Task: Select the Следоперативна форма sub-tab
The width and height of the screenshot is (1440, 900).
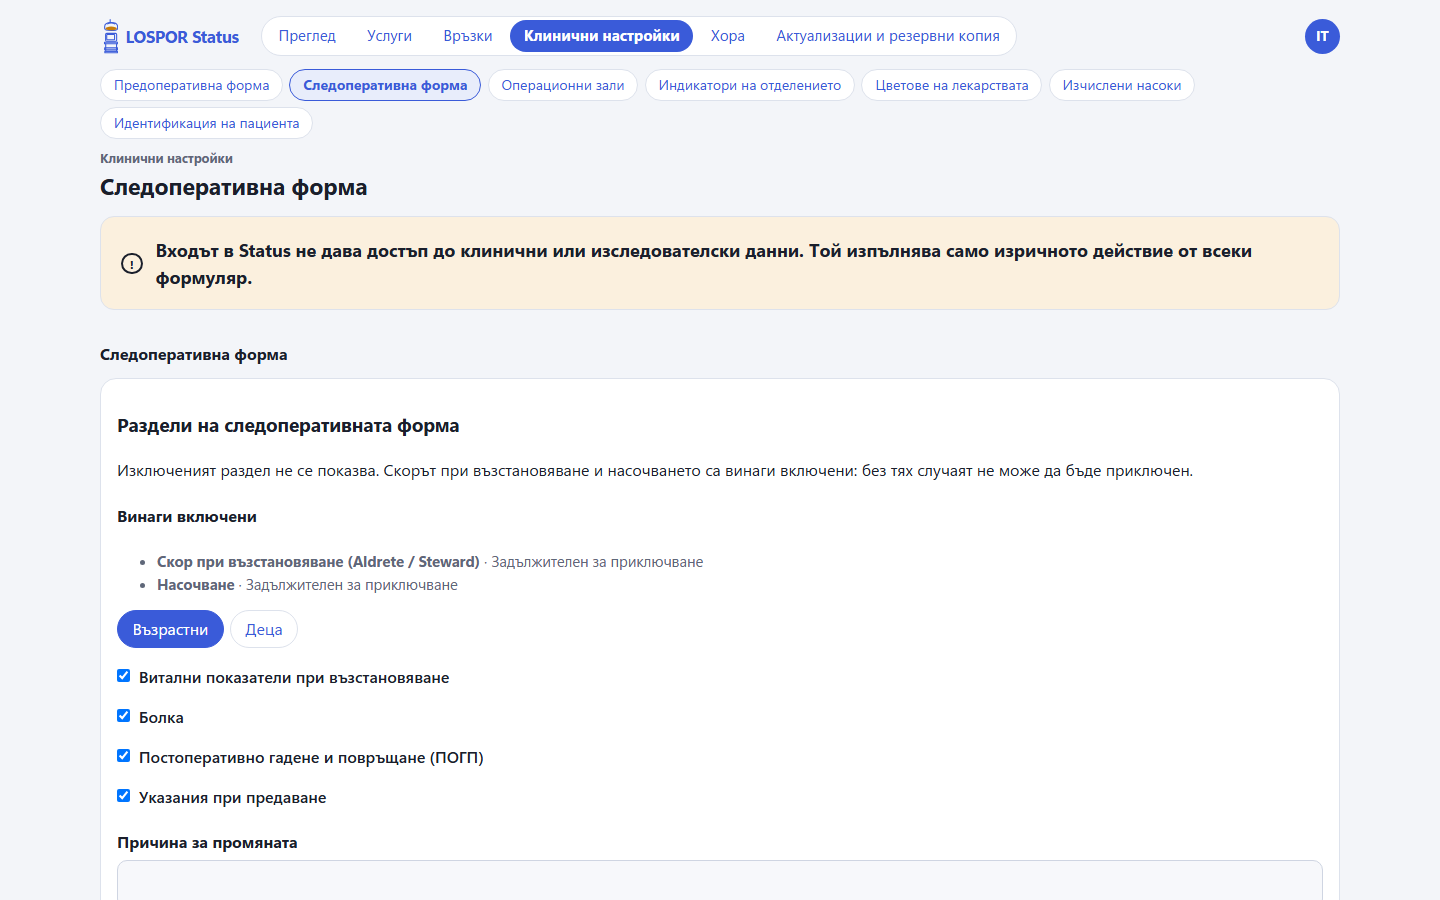Action: 385,85
